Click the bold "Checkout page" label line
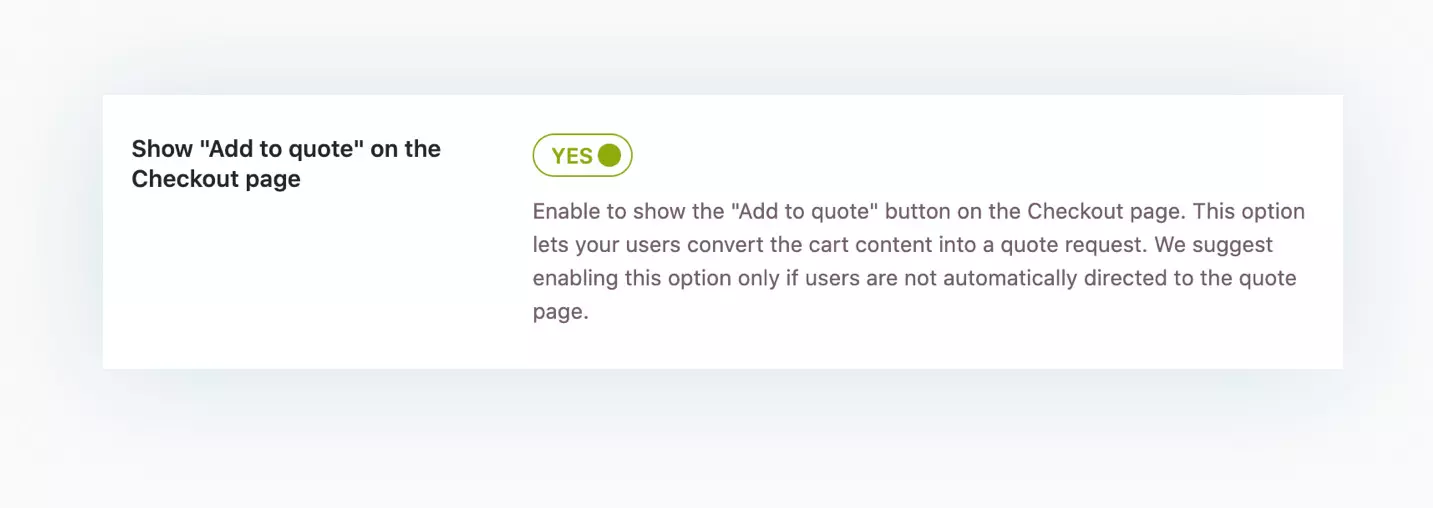The image size is (1433, 508). 216,180
